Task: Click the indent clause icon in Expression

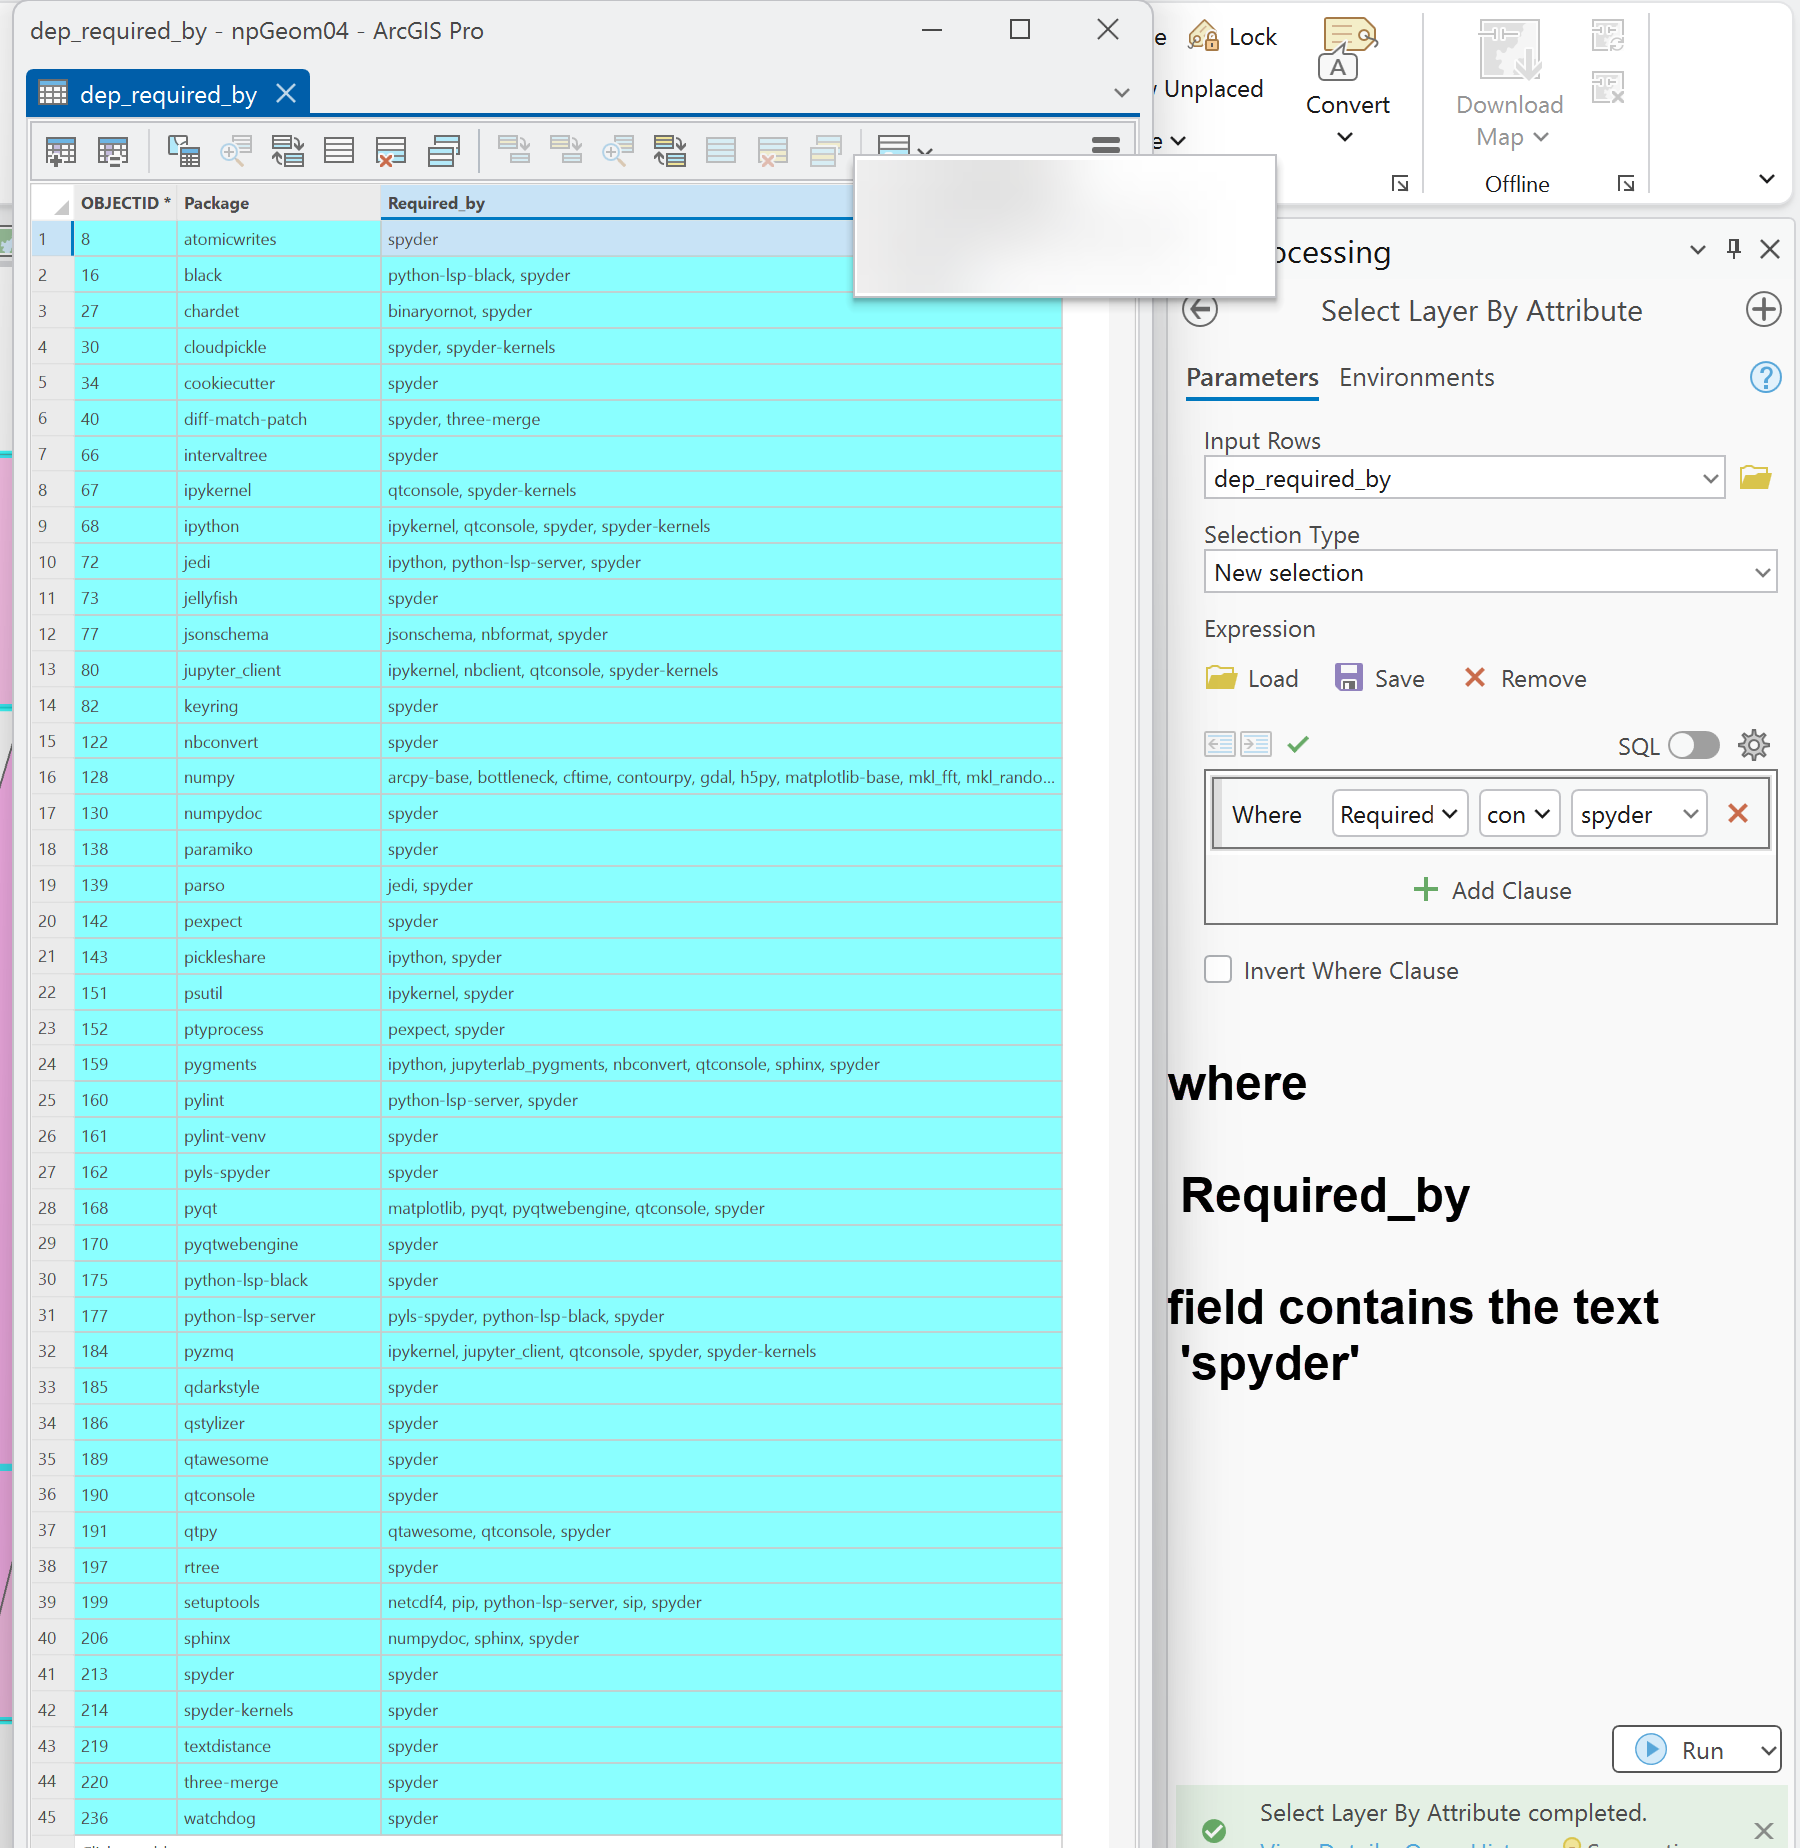Action: (1256, 744)
